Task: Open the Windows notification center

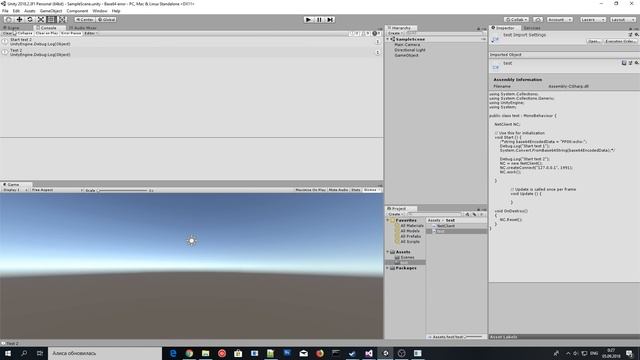Action: (x=630, y=353)
